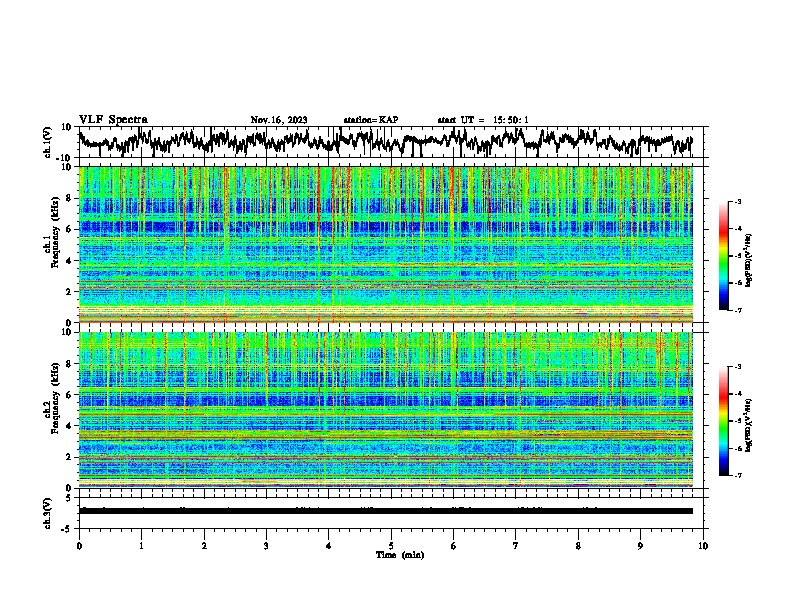Click the time axis tick label "4"
The width and height of the screenshot is (792, 612).
click(x=328, y=546)
